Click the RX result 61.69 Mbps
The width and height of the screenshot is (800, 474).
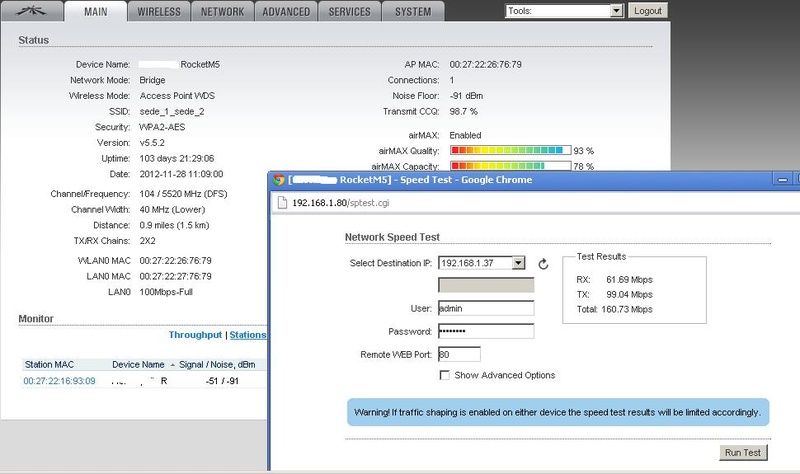(x=630, y=280)
